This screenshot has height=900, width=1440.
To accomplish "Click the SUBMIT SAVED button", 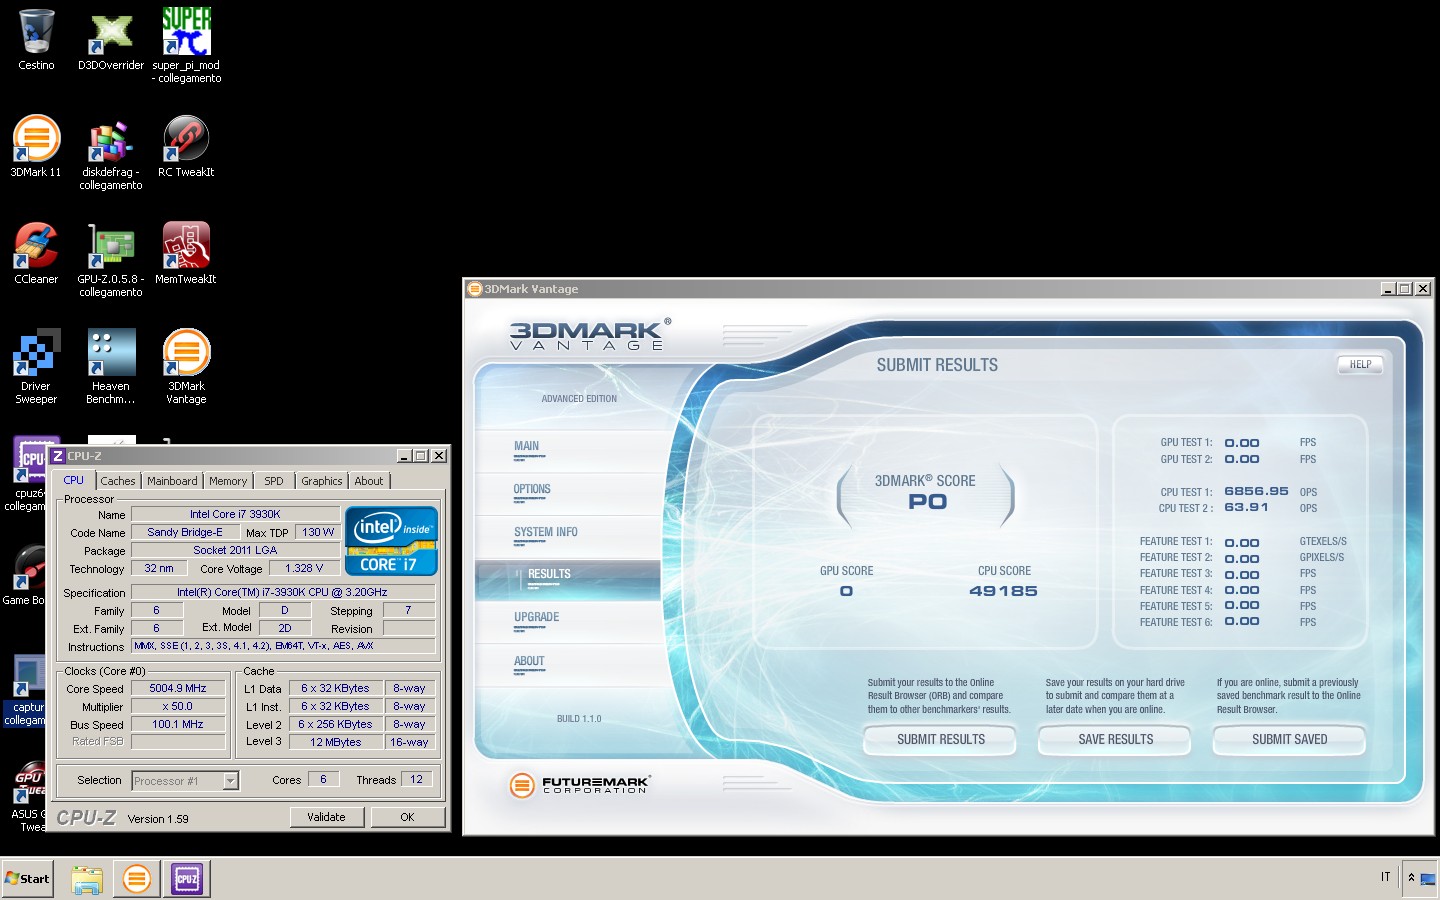I will coord(1290,740).
